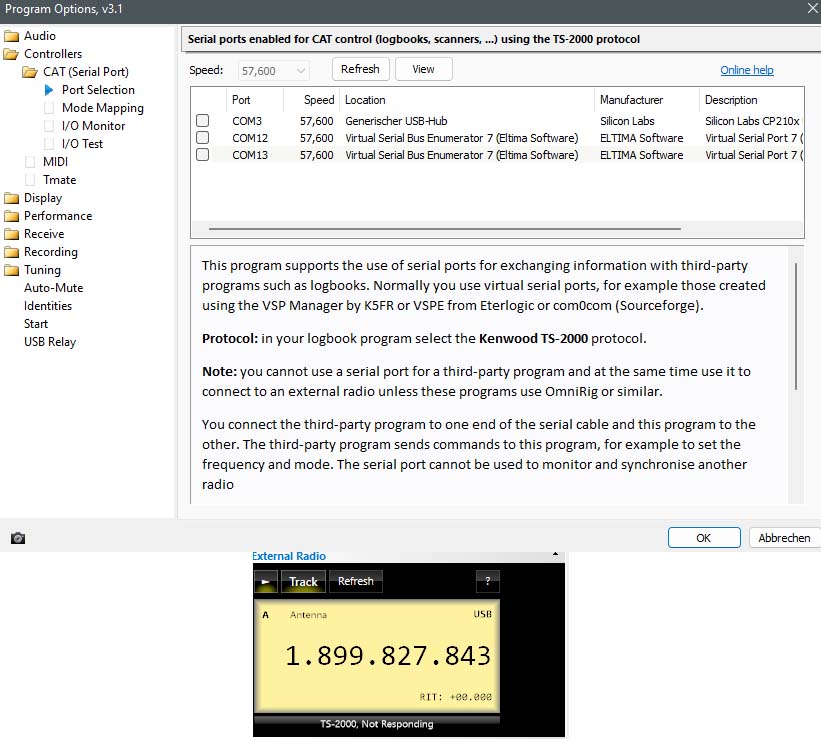Click the Display folder icon
Image resolution: width=821 pixels, height=739 pixels.
tap(11, 198)
